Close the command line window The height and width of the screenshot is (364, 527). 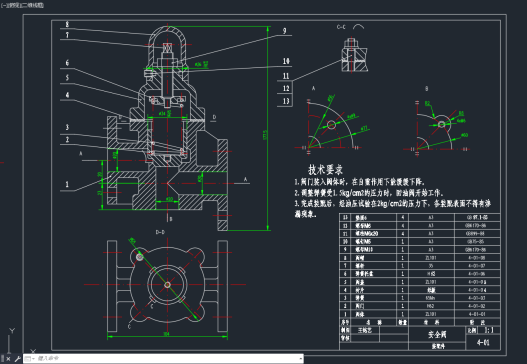pyautogui.click(x=8, y=359)
